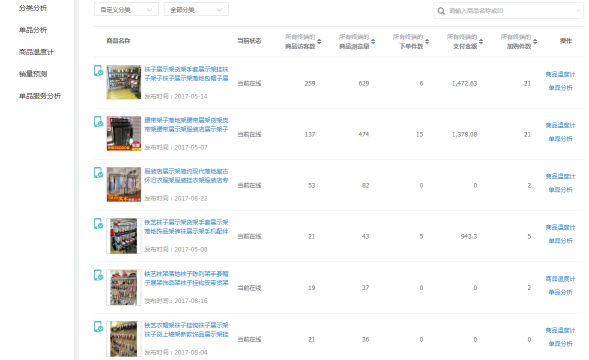This screenshot has height=360, width=589.
Task: Open the 全部分类 dropdown
Action: (196, 9)
